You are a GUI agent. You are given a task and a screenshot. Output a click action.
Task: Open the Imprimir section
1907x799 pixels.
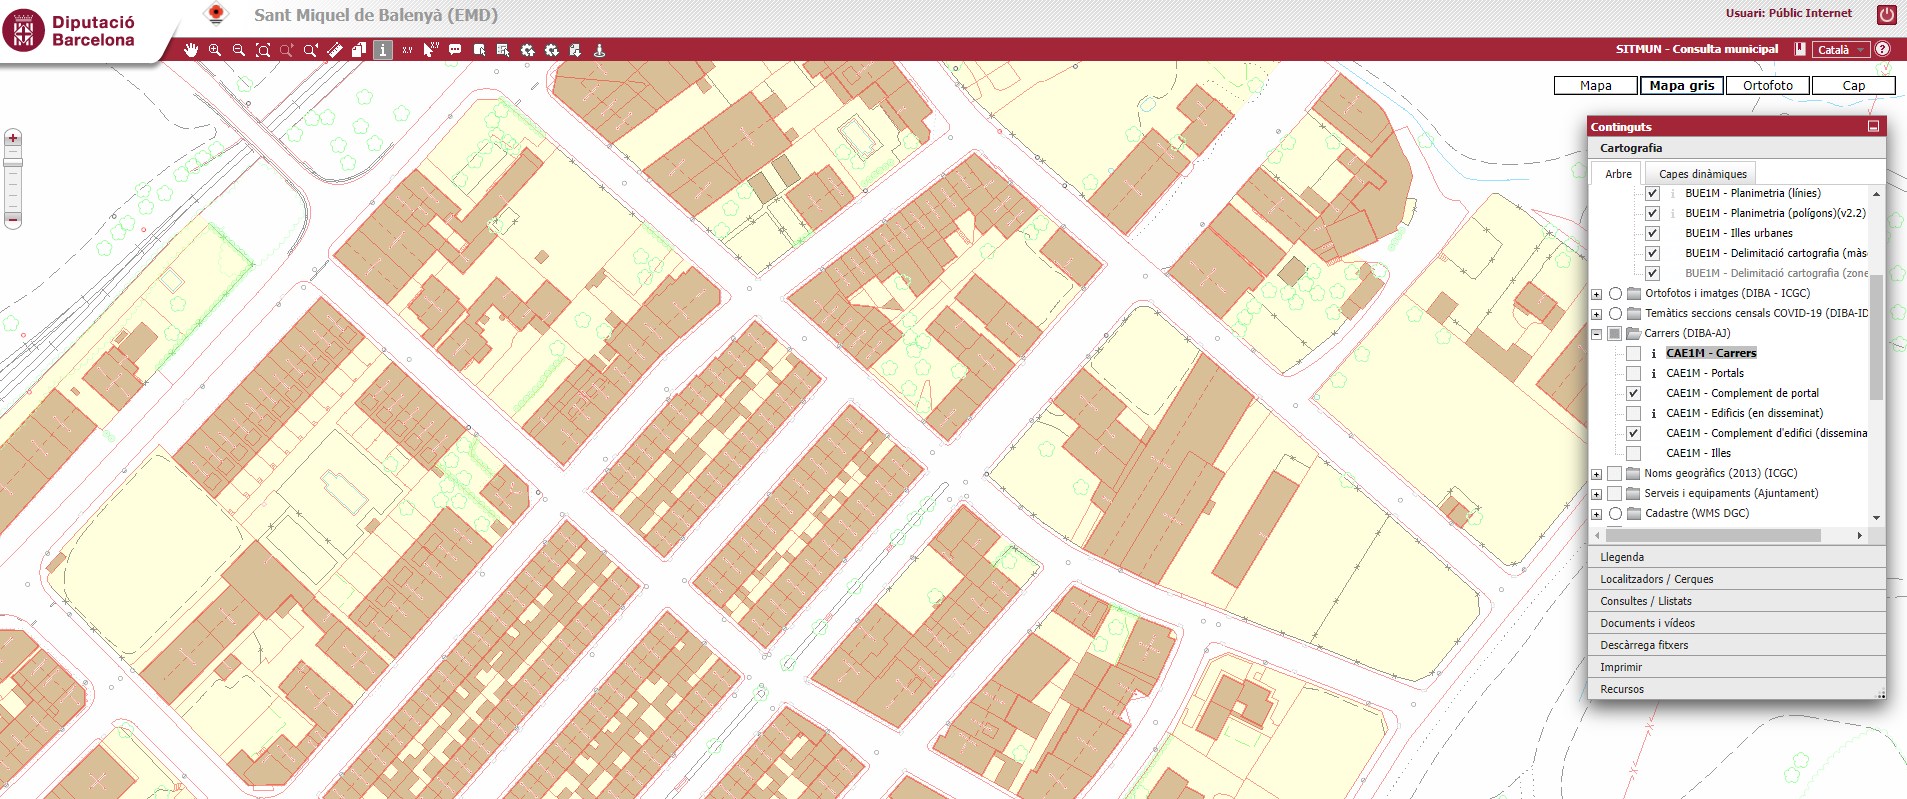click(1736, 667)
